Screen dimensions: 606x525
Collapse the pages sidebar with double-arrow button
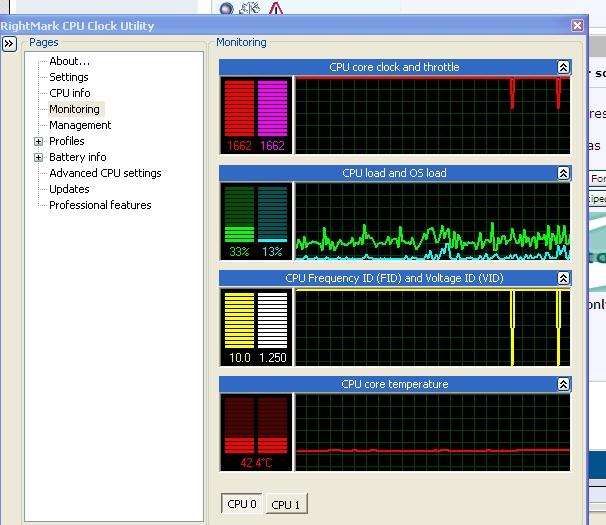click(9, 44)
